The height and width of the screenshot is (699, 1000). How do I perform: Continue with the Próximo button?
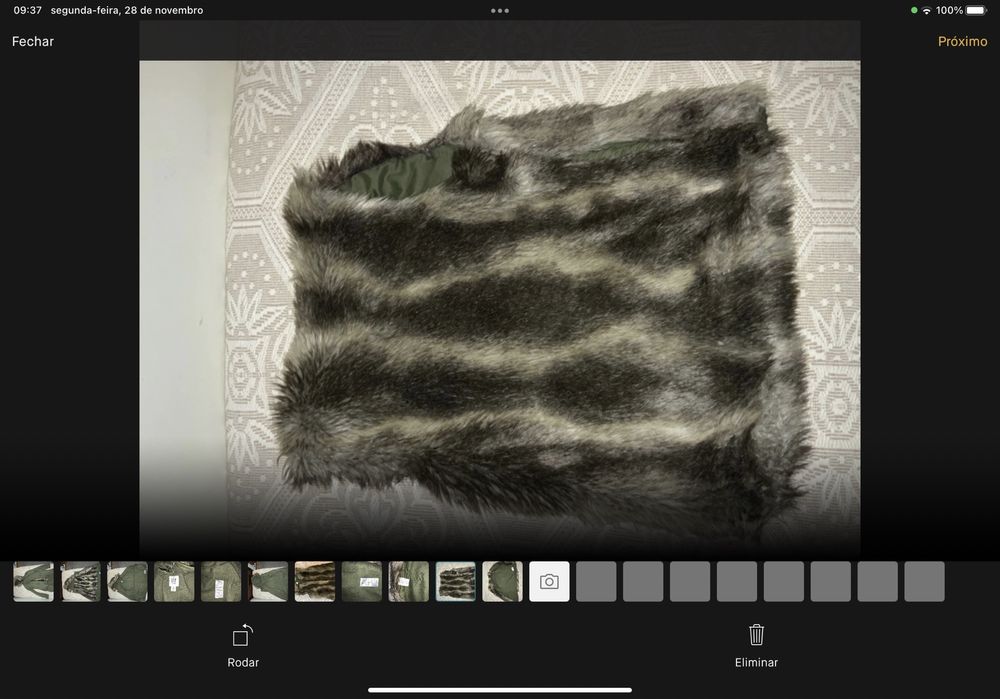pos(962,41)
